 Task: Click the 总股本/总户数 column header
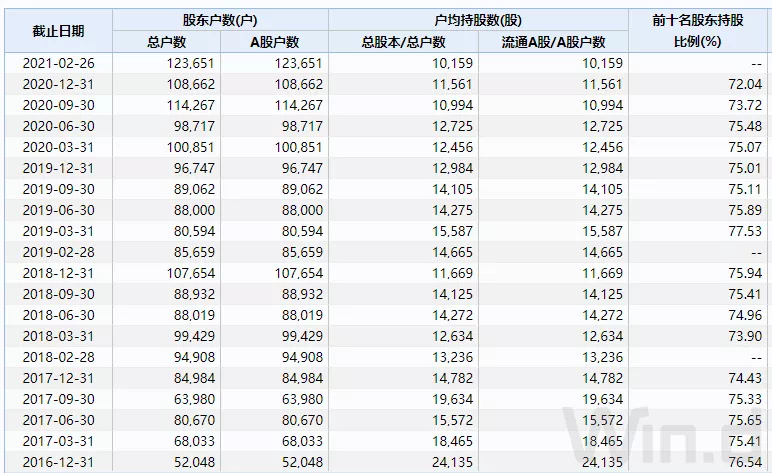point(403,41)
